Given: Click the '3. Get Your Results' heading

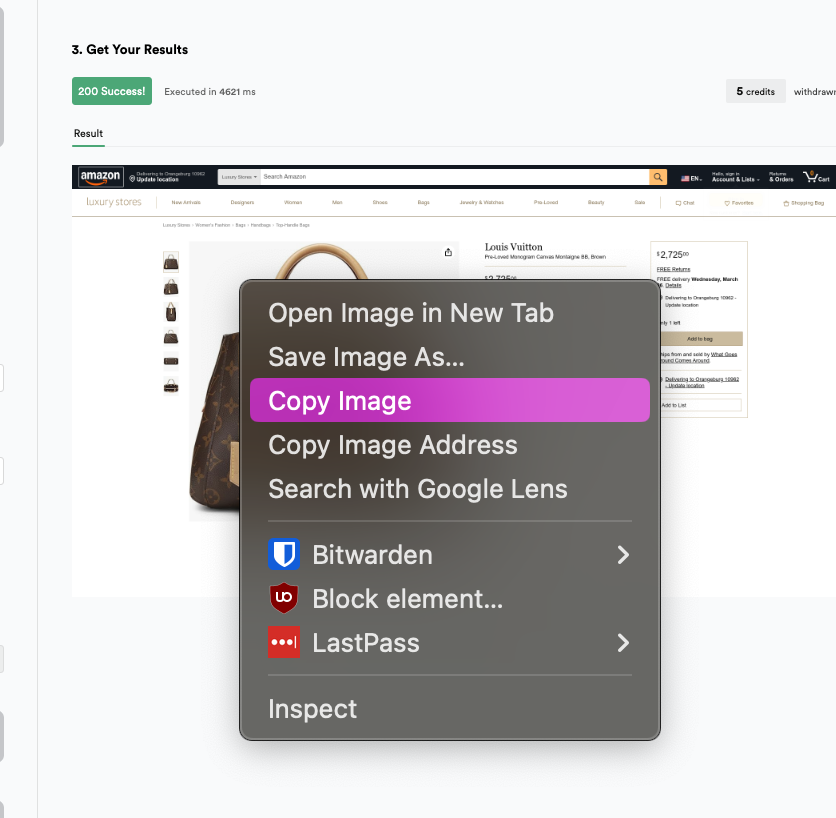Looking at the screenshot, I should tap(130, 50).
